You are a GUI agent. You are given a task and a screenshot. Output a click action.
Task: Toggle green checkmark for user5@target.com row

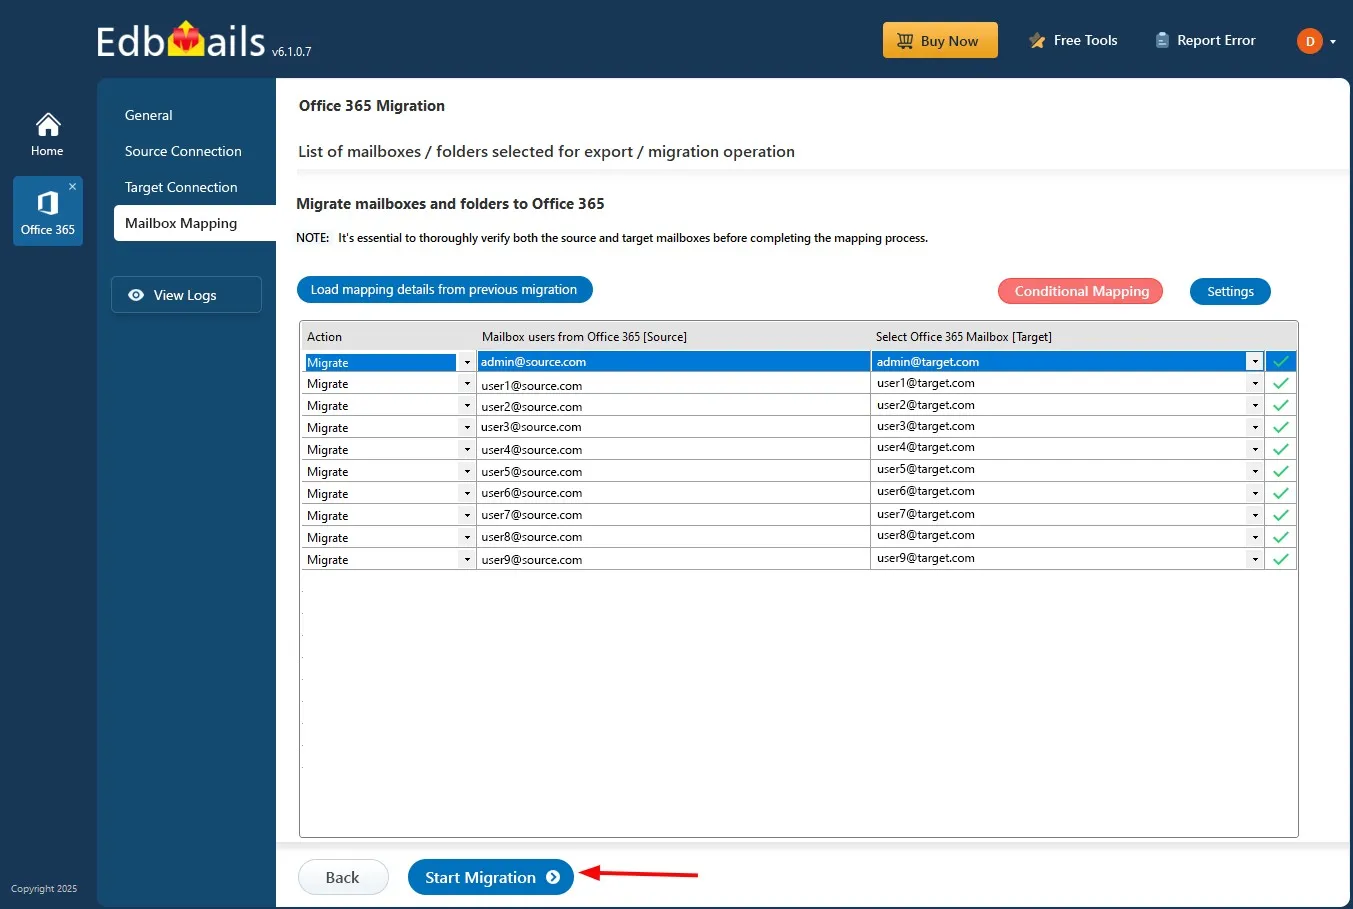point(1280,471)
